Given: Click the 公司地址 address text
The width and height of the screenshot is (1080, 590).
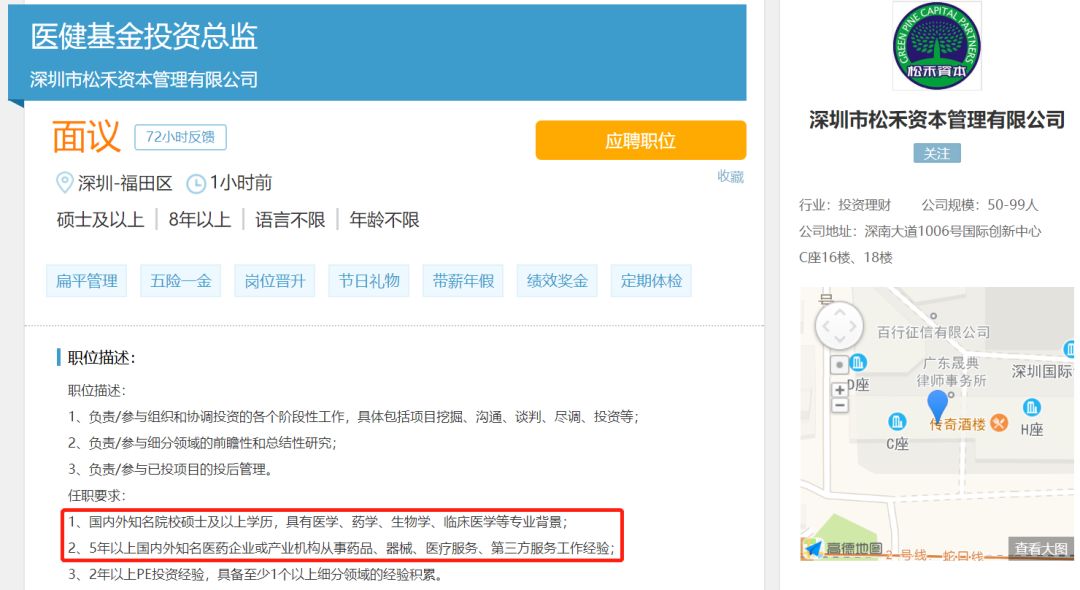Looking at the screenshot, I should 920,244.
